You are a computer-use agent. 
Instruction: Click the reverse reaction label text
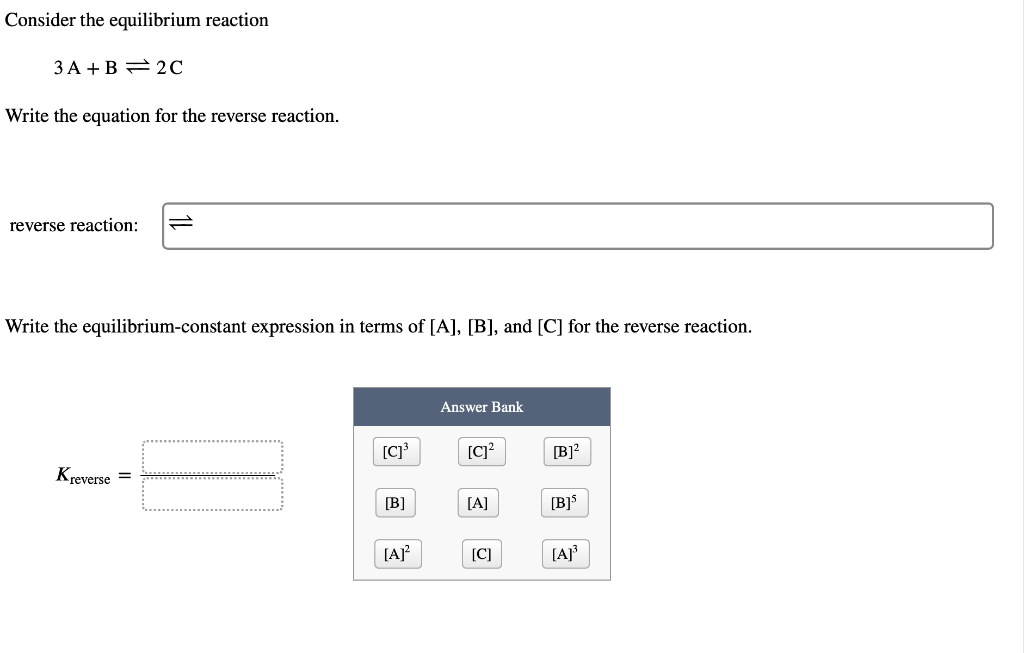pos(73,225)
